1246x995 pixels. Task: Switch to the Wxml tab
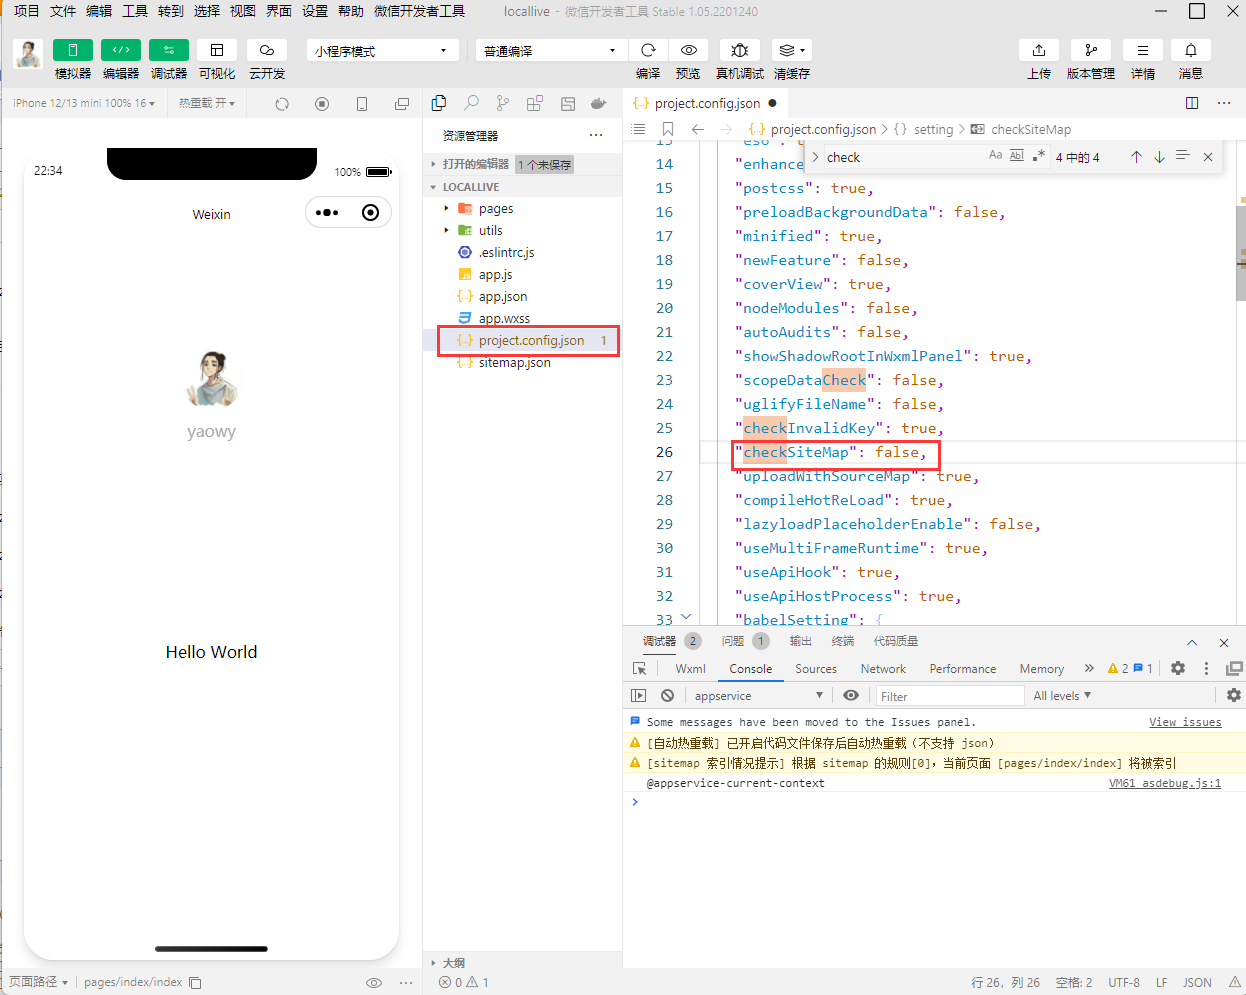690,669
